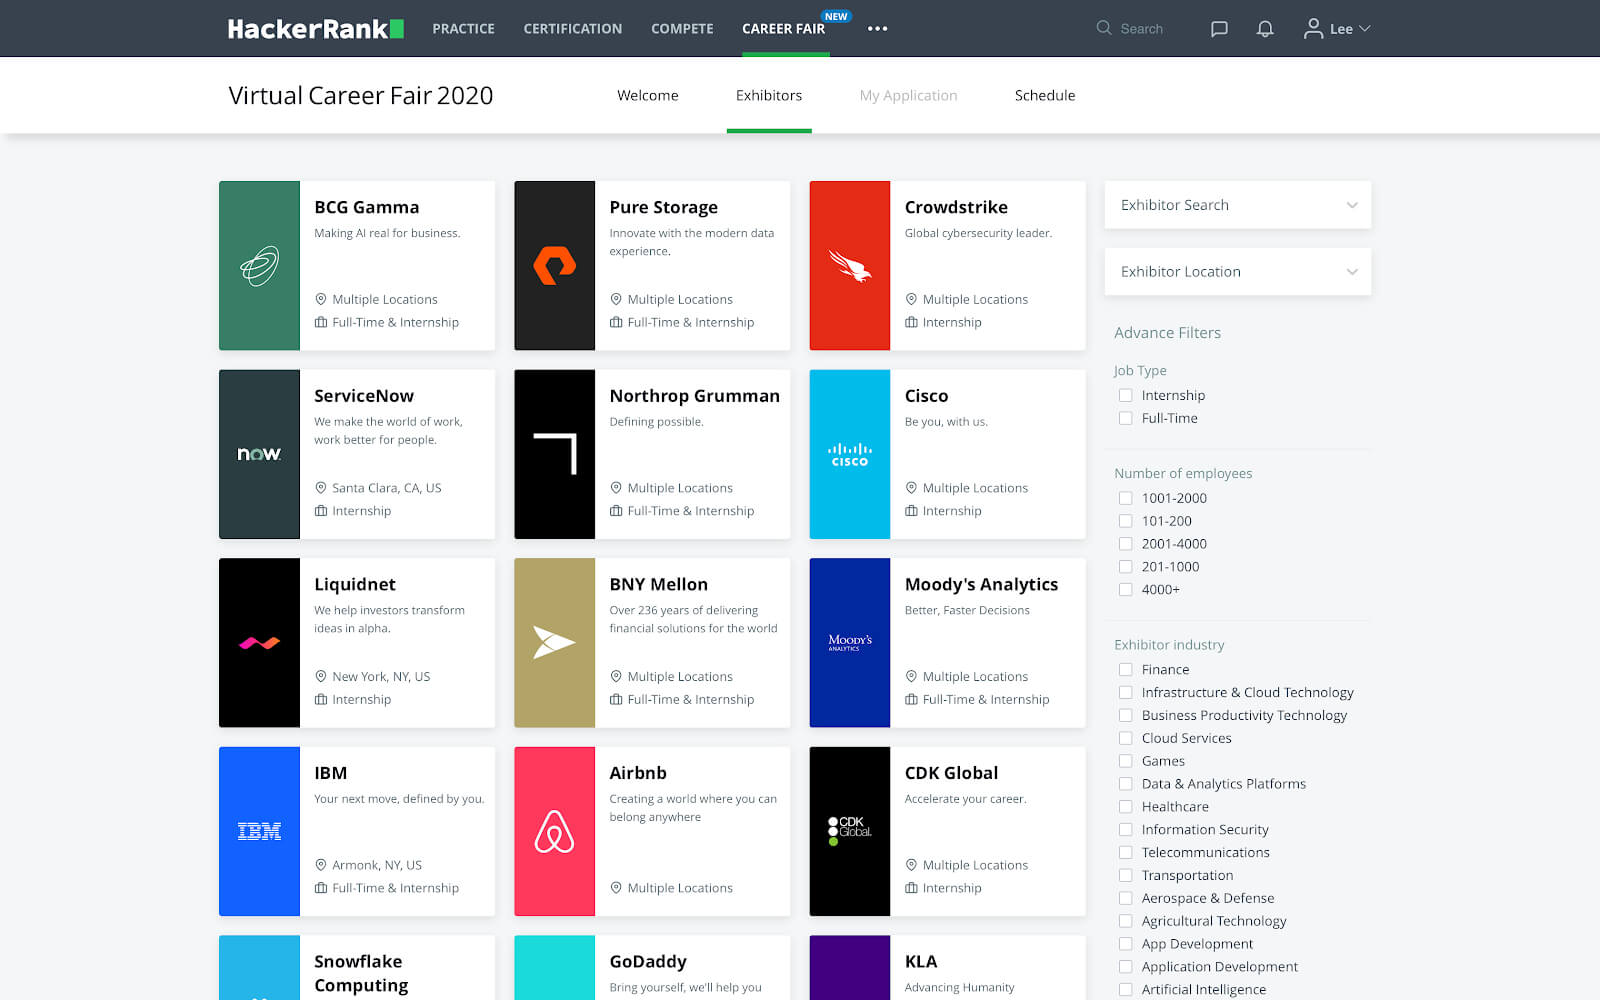The width and height of the screenshot is (1600, 1000).
Task: Enable the Finance industry filter
Action: pos(1126,670)
